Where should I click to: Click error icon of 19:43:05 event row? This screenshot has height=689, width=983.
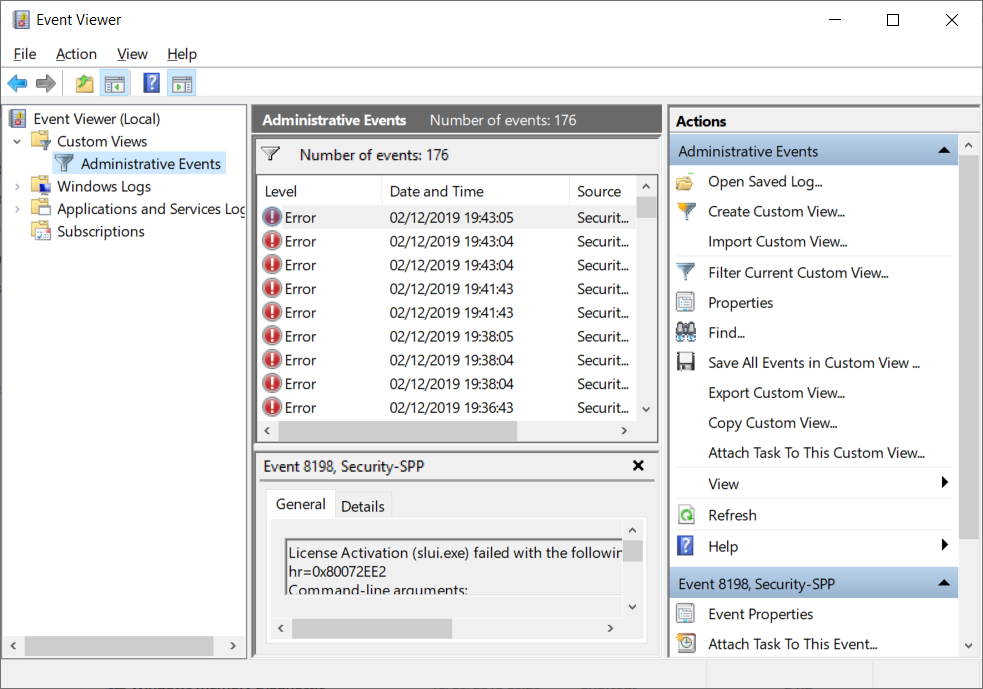pyautogui.click(x=272, y=217)
